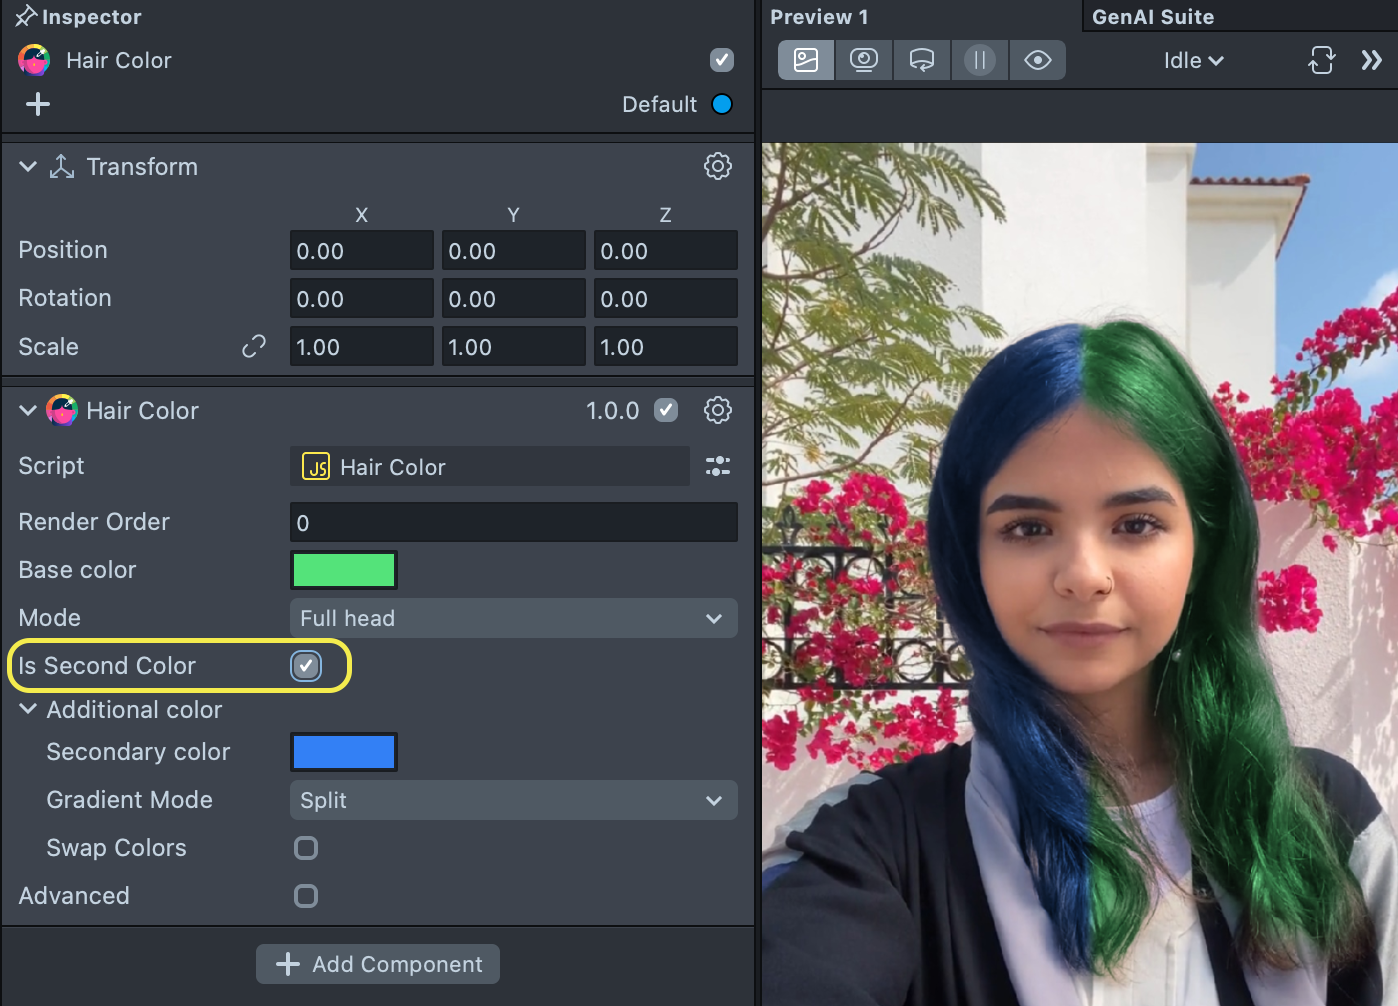Switch to the GenAI Suite tab
This screenshot has width=1398, height=1006.
click(x=1152, y=17)
